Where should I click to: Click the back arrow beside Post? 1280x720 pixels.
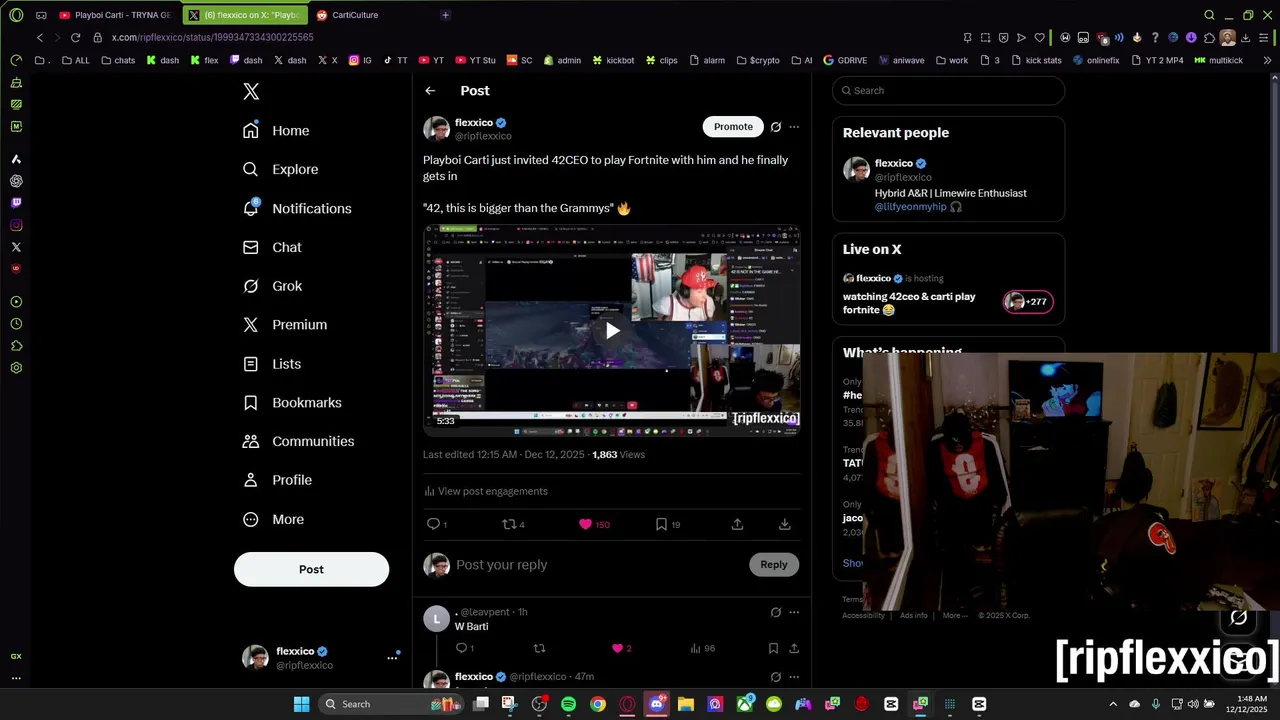[x=430, y=91]
